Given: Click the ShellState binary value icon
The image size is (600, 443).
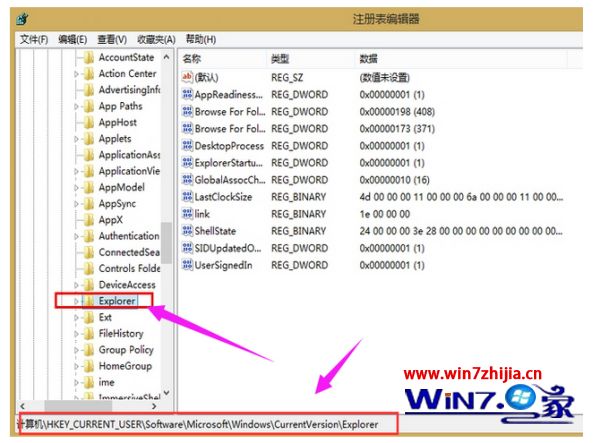Looking at the screenshot, I should pos(187,231).
